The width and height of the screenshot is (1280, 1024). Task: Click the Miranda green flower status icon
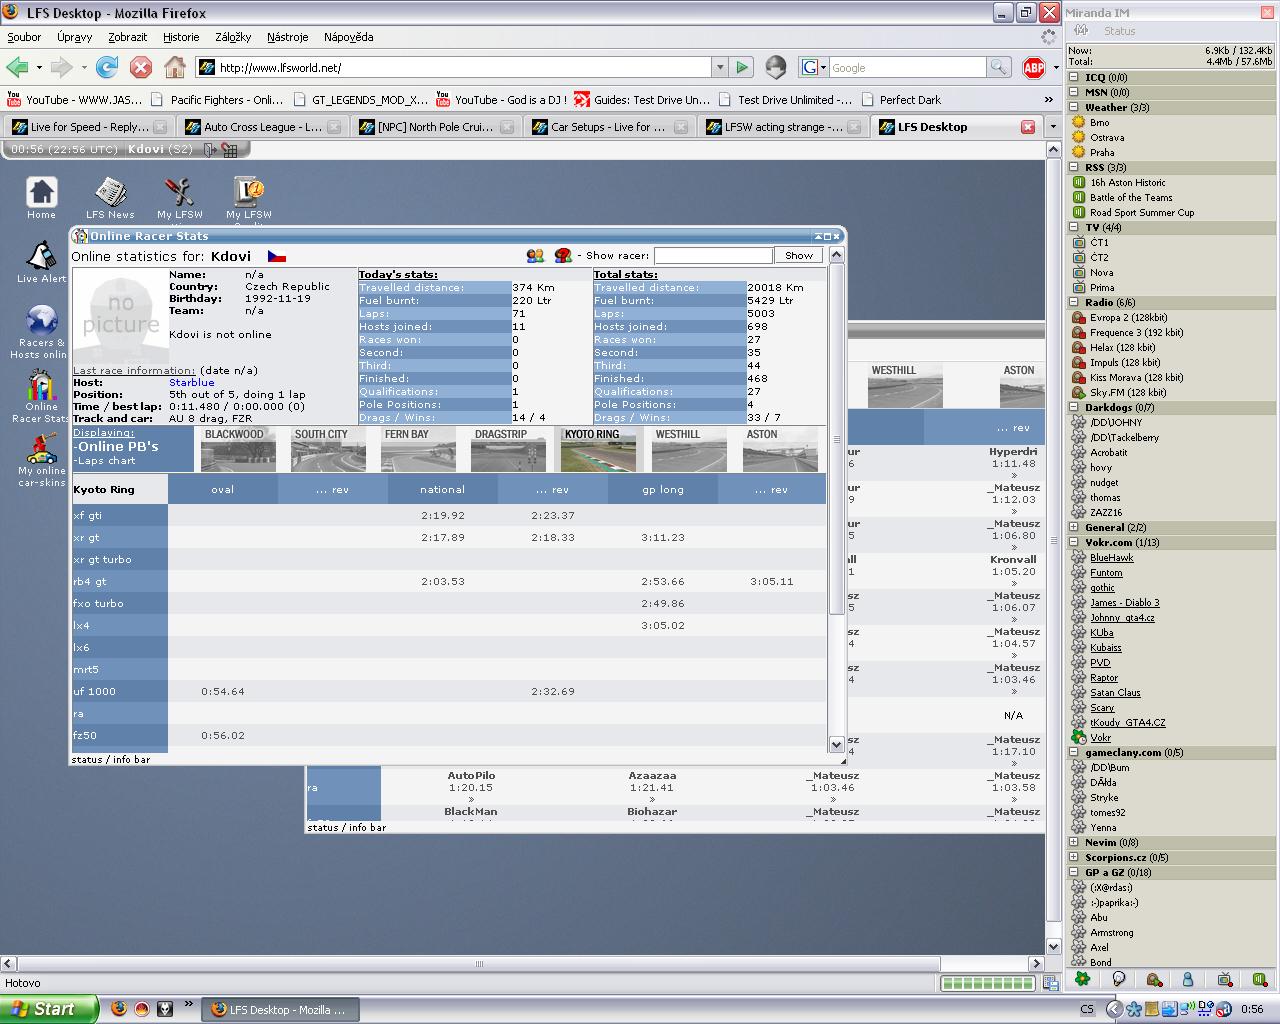(x=1082, y=980)
